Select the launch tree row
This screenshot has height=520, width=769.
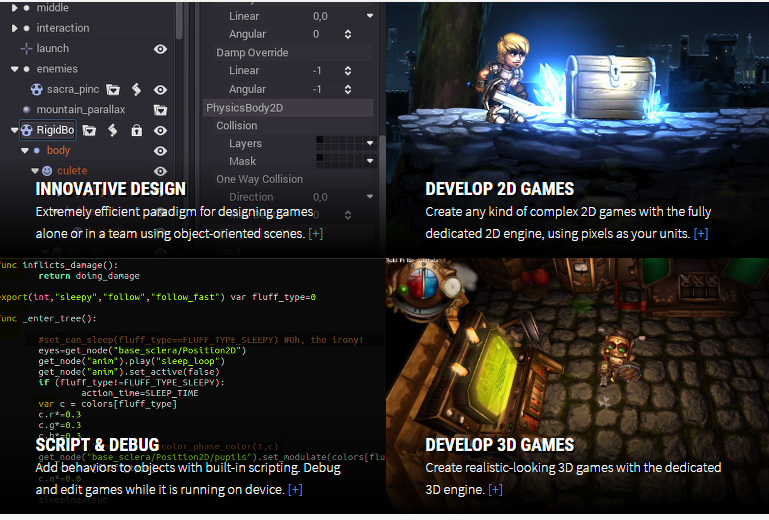pos(92,49)
